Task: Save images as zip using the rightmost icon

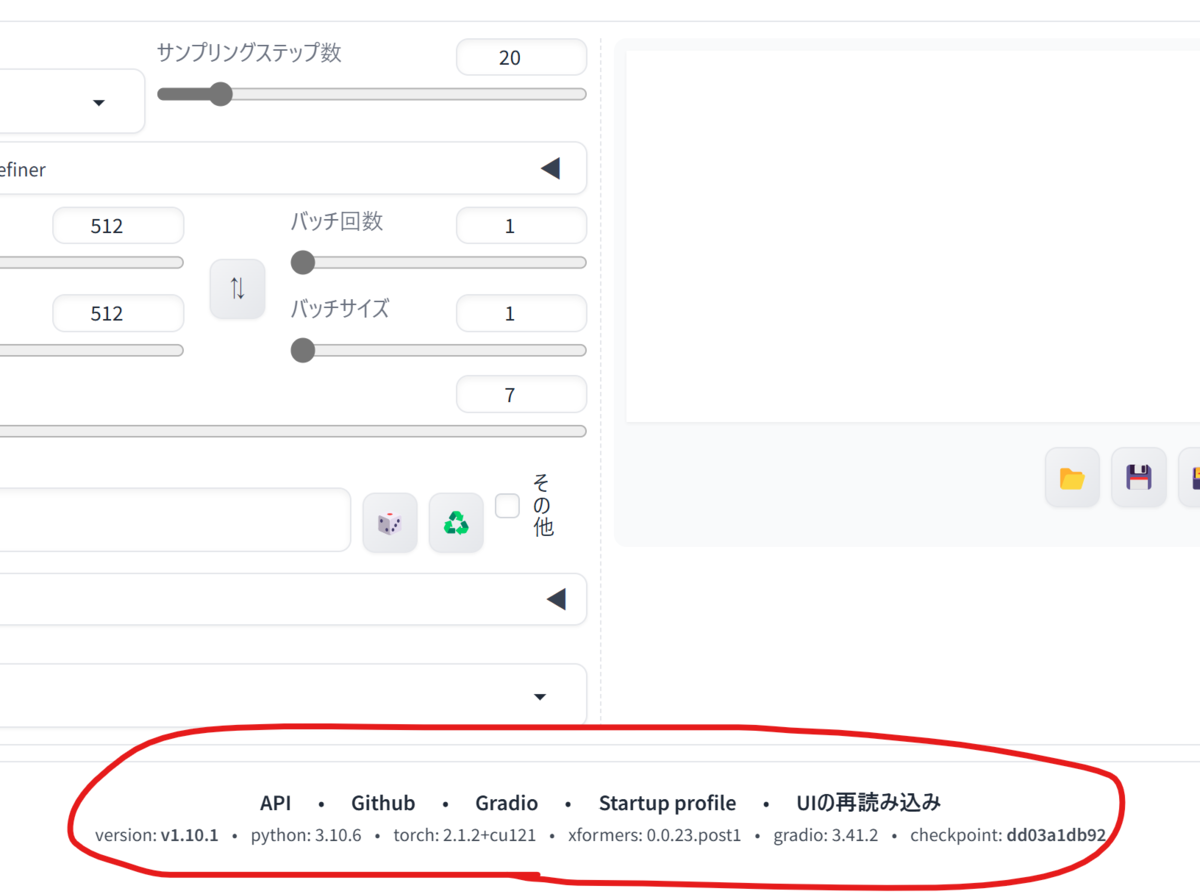Action: point(1194,477)
